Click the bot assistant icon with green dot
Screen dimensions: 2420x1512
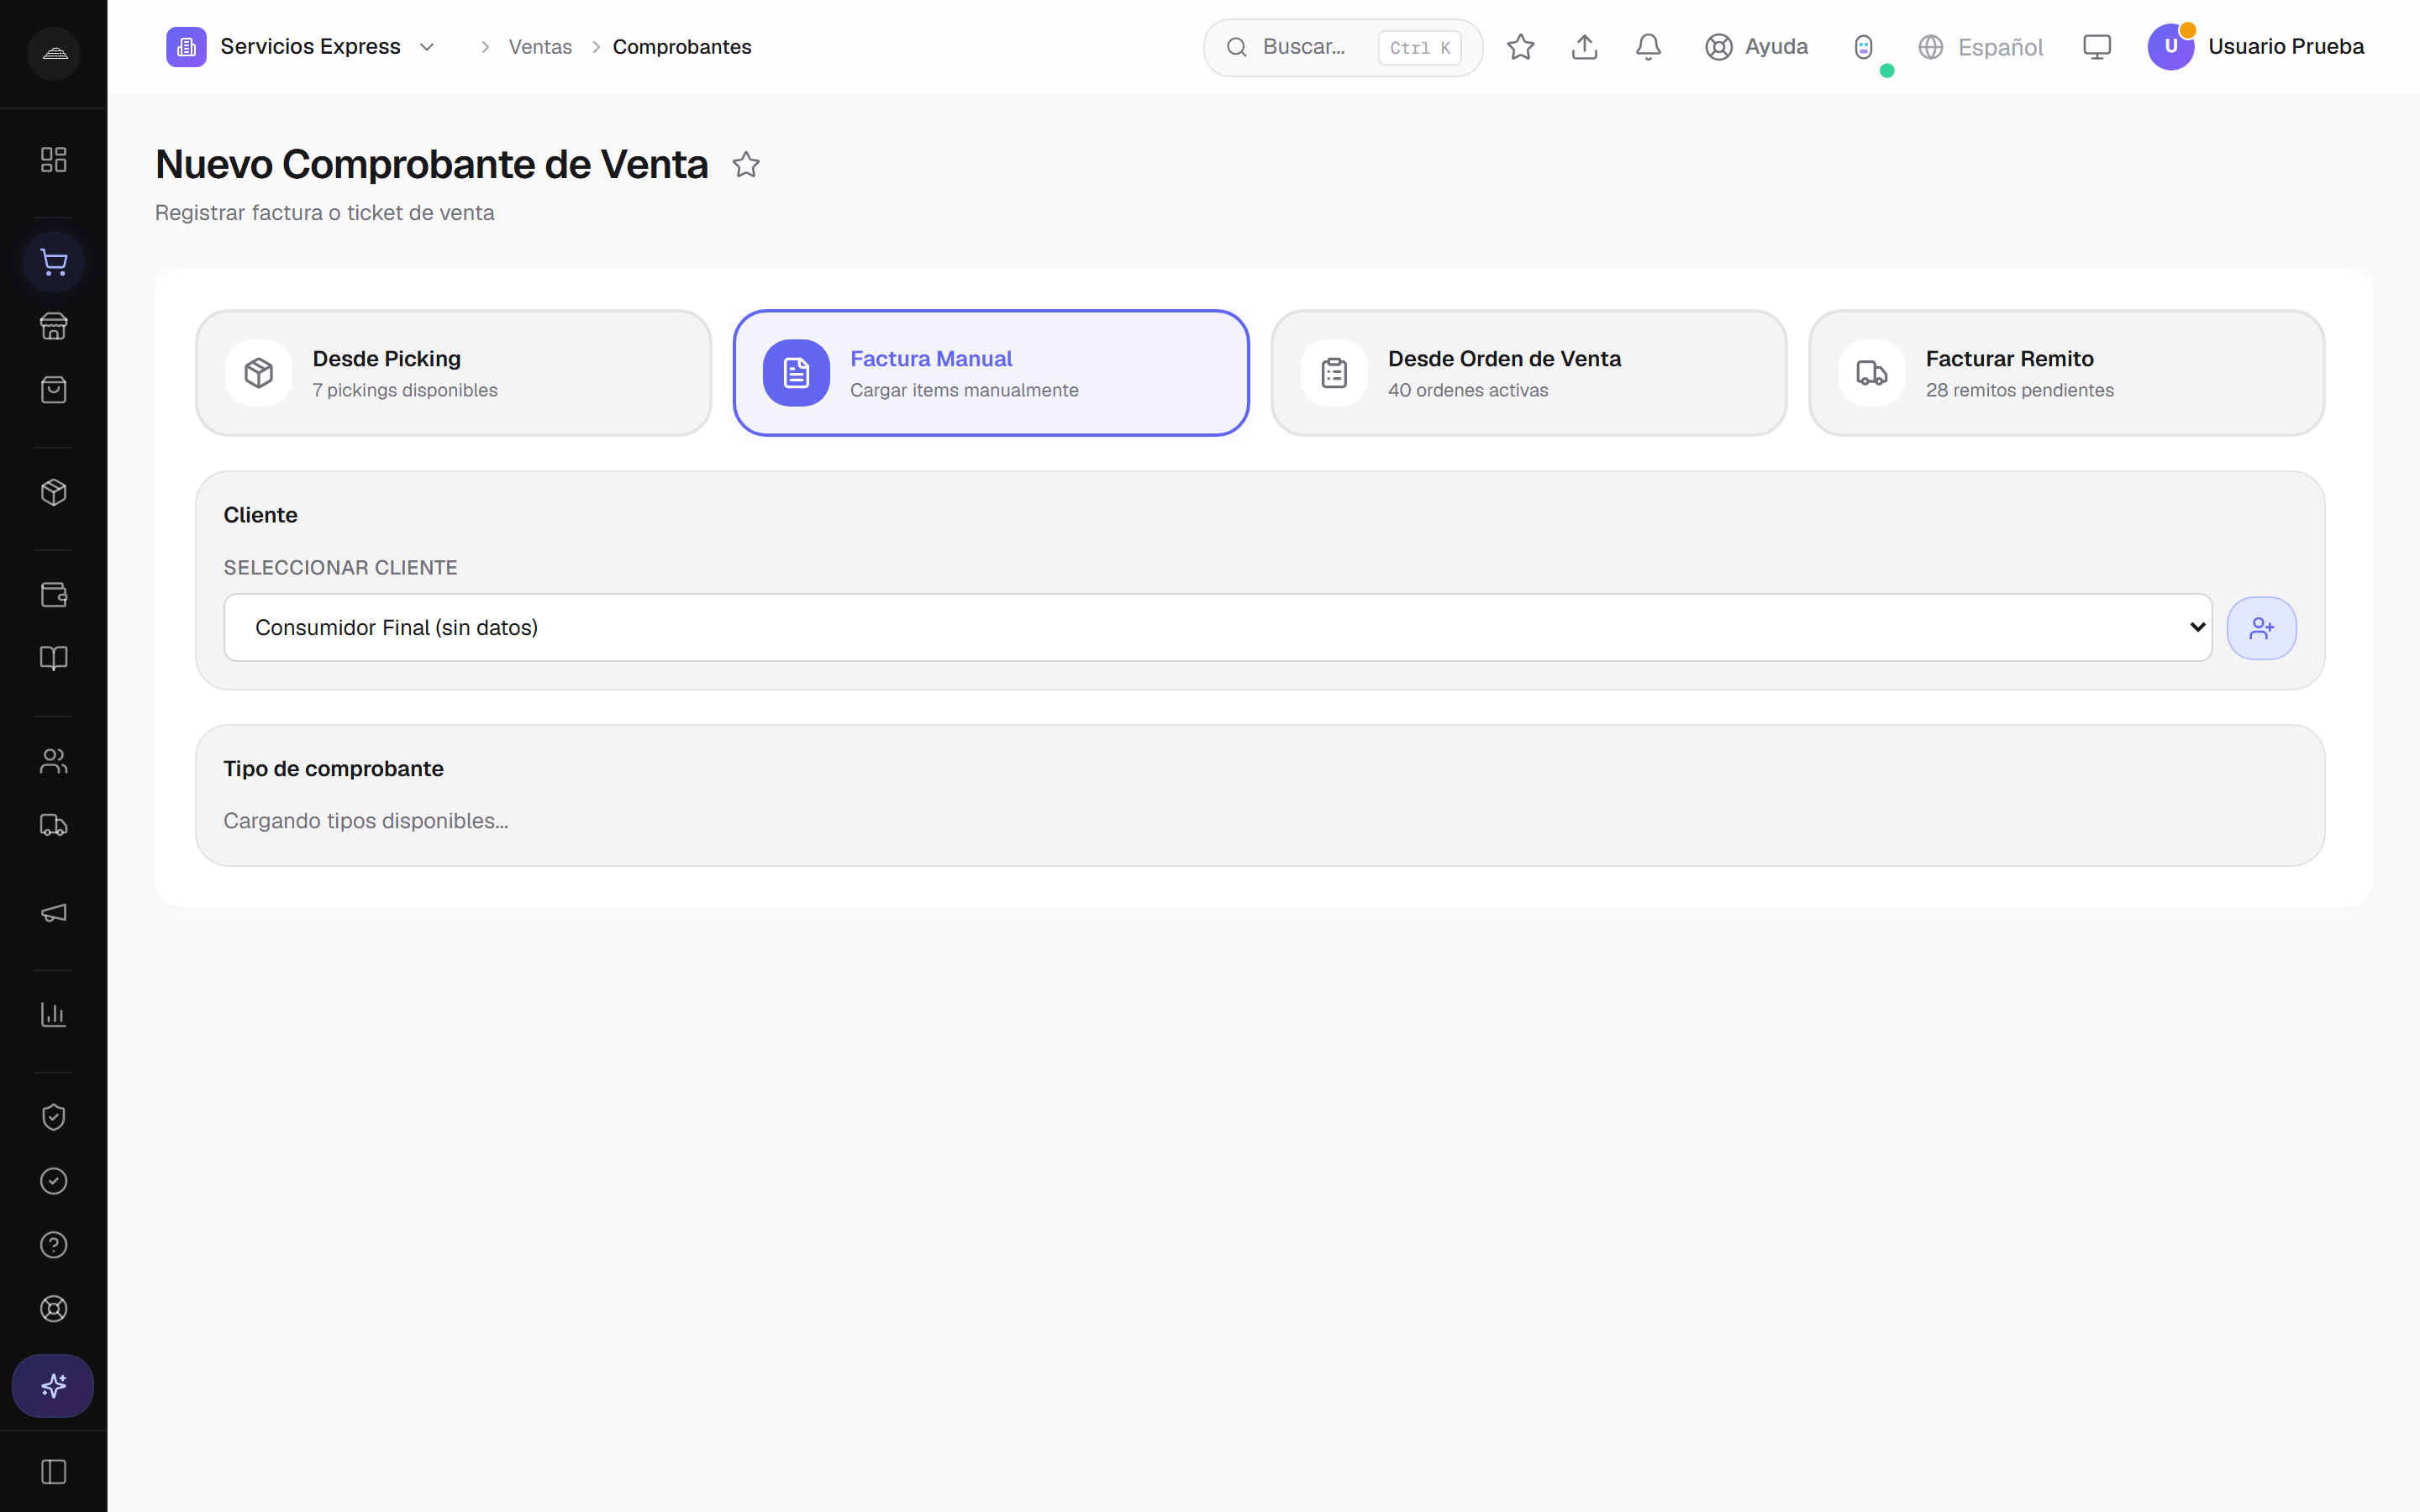point(1864,47)
